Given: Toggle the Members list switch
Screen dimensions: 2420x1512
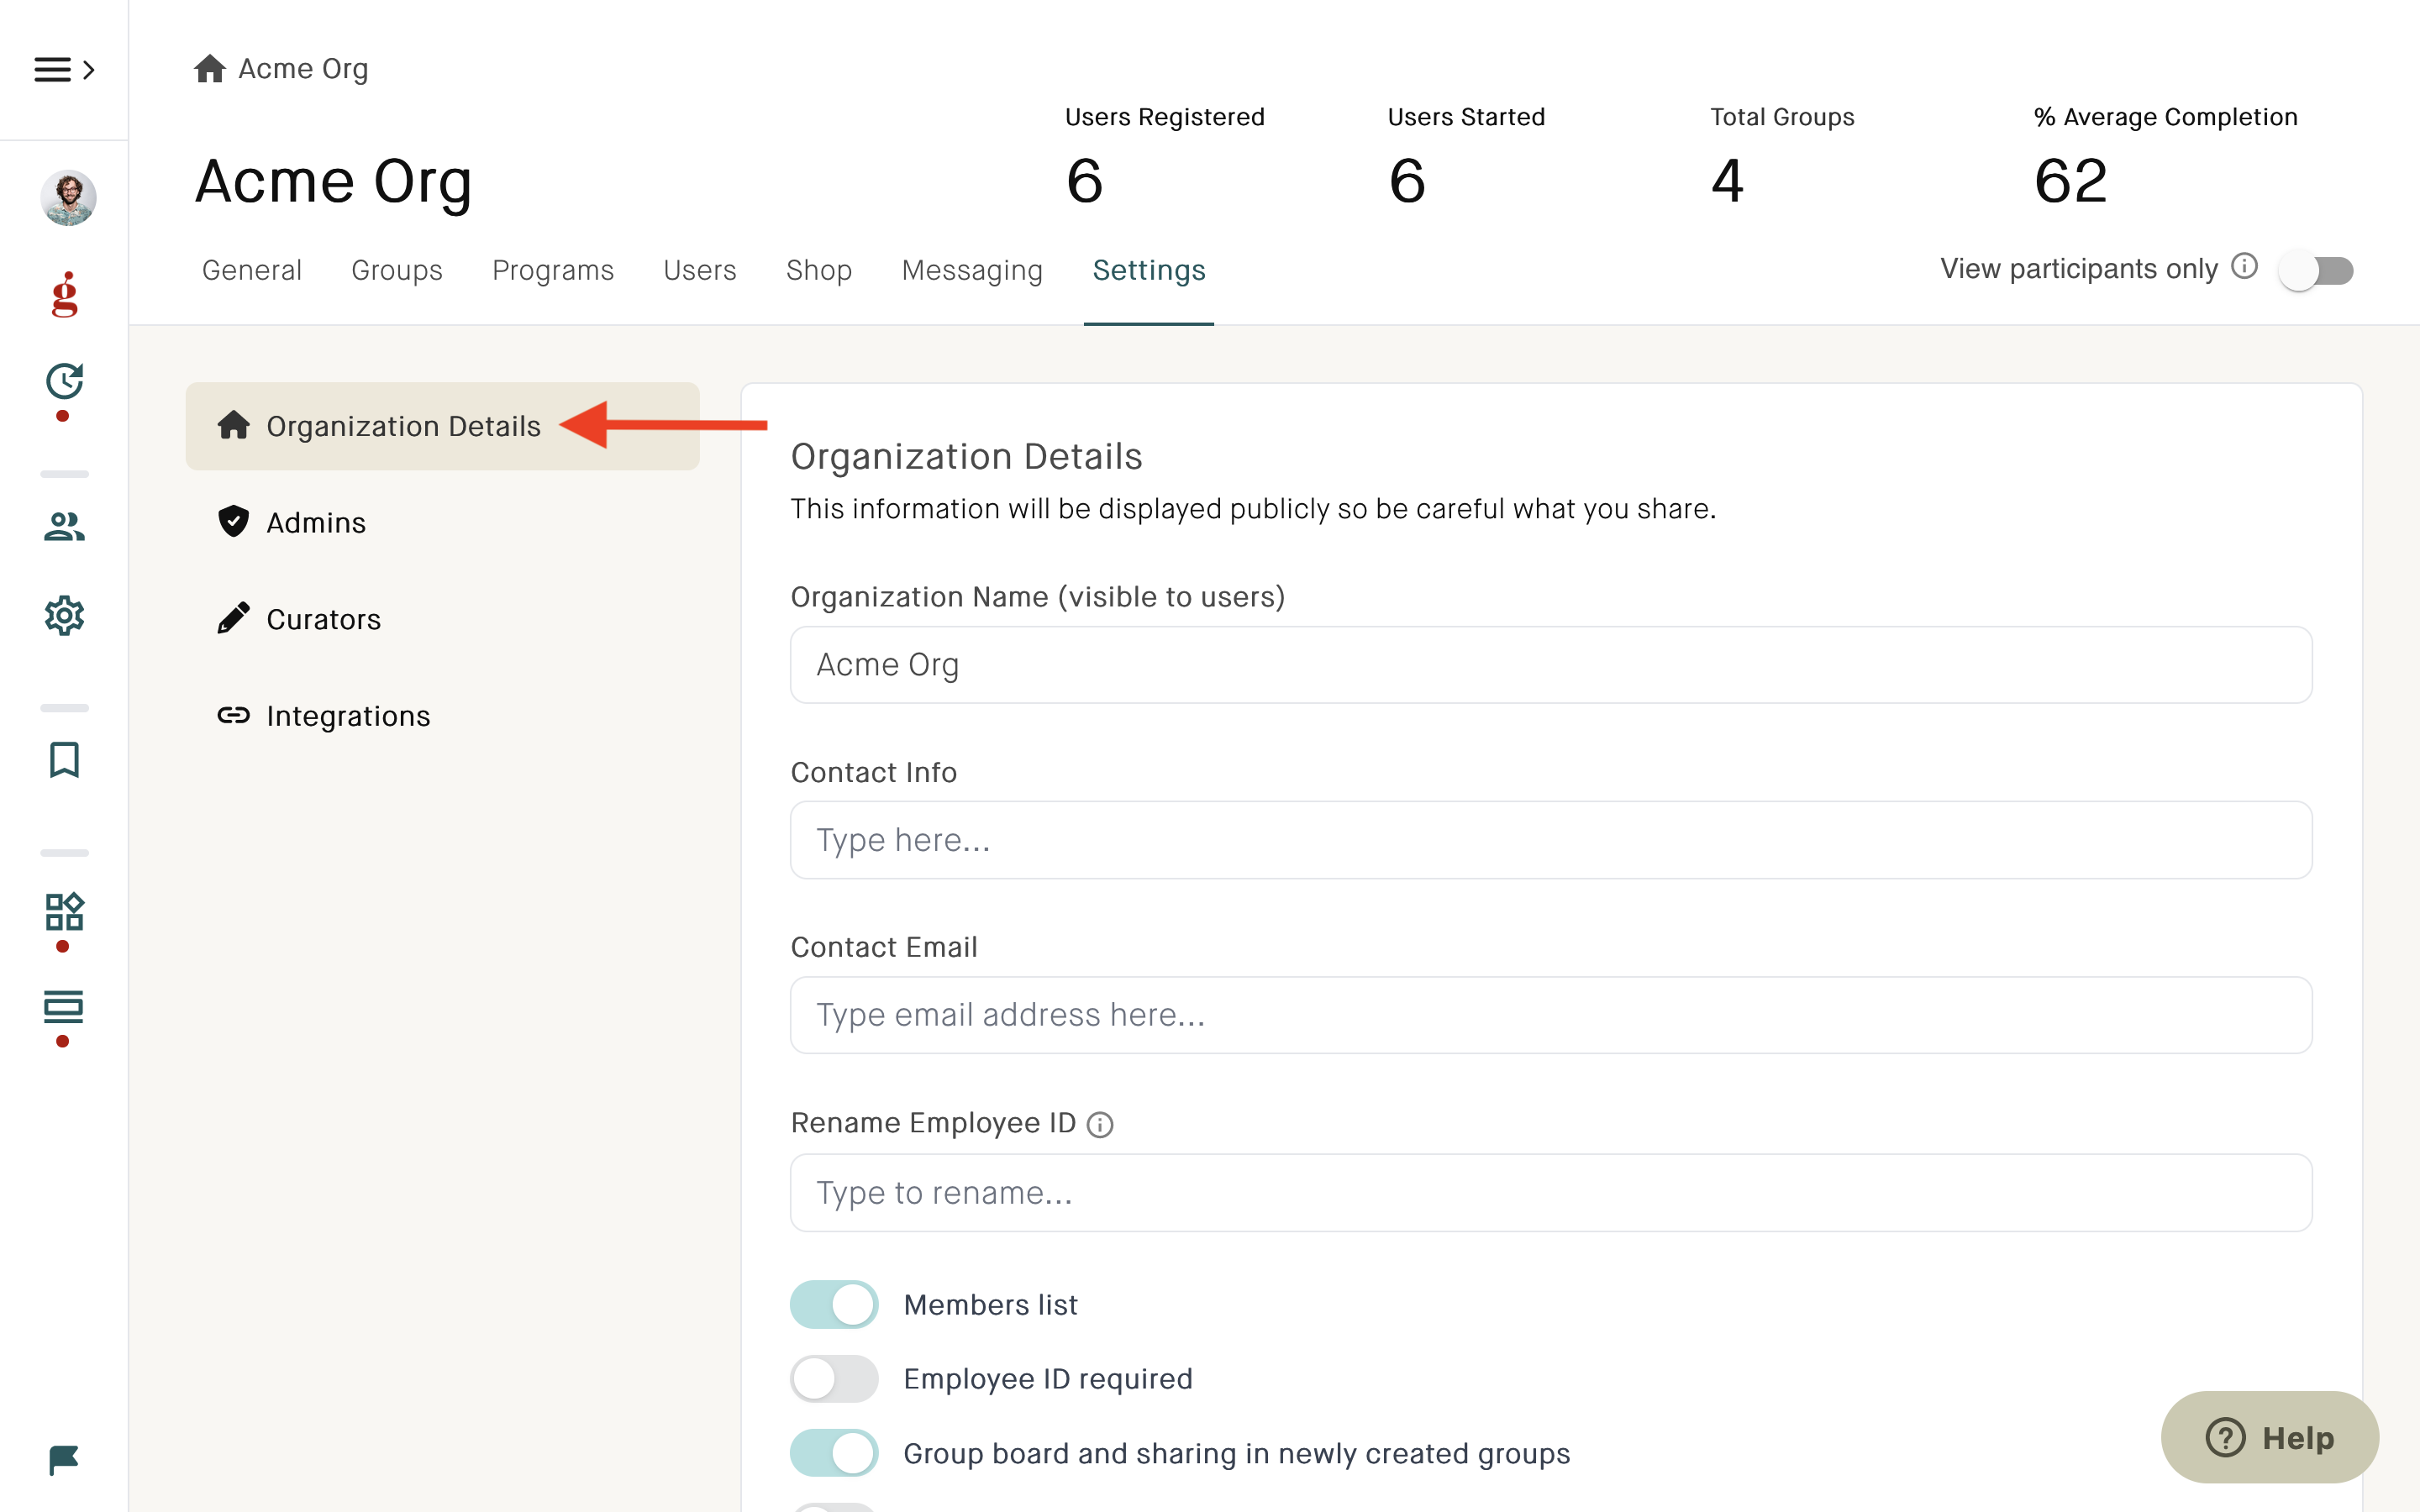Looking at the screenshot, I should [834, 1305].
